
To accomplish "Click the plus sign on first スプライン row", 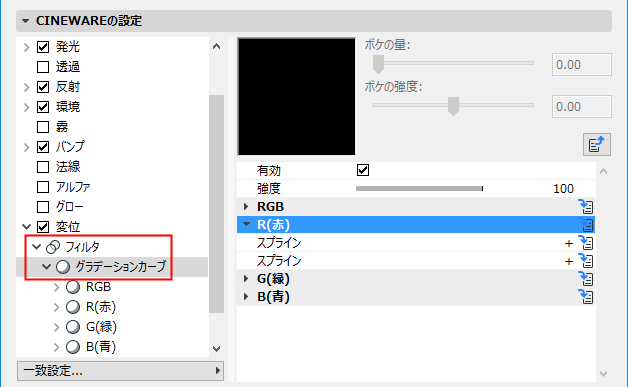I will coord(569,243).
